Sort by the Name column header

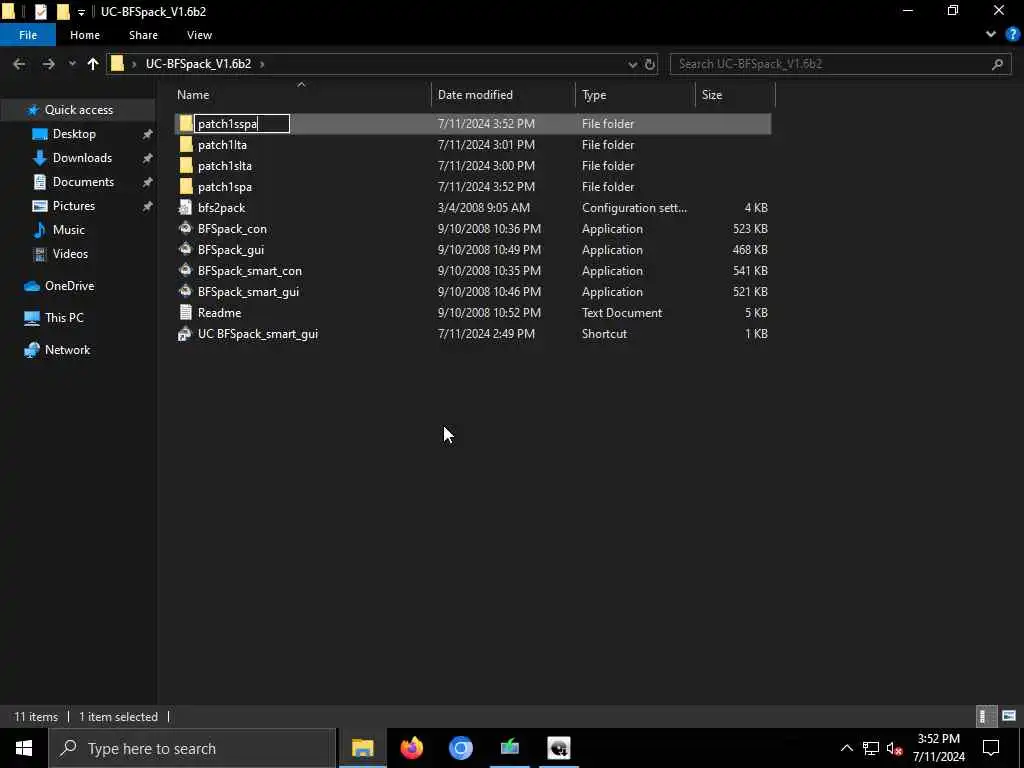(193, 95)
